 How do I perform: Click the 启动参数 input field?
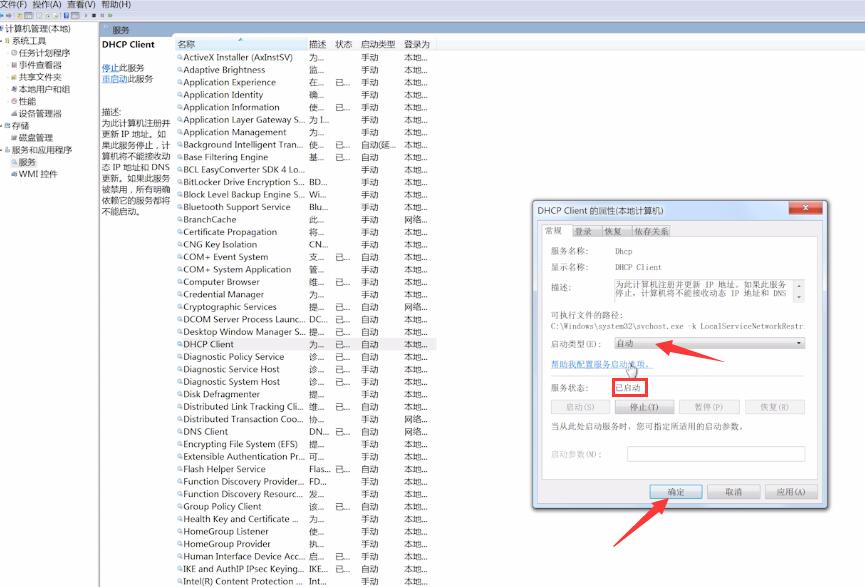716,454
